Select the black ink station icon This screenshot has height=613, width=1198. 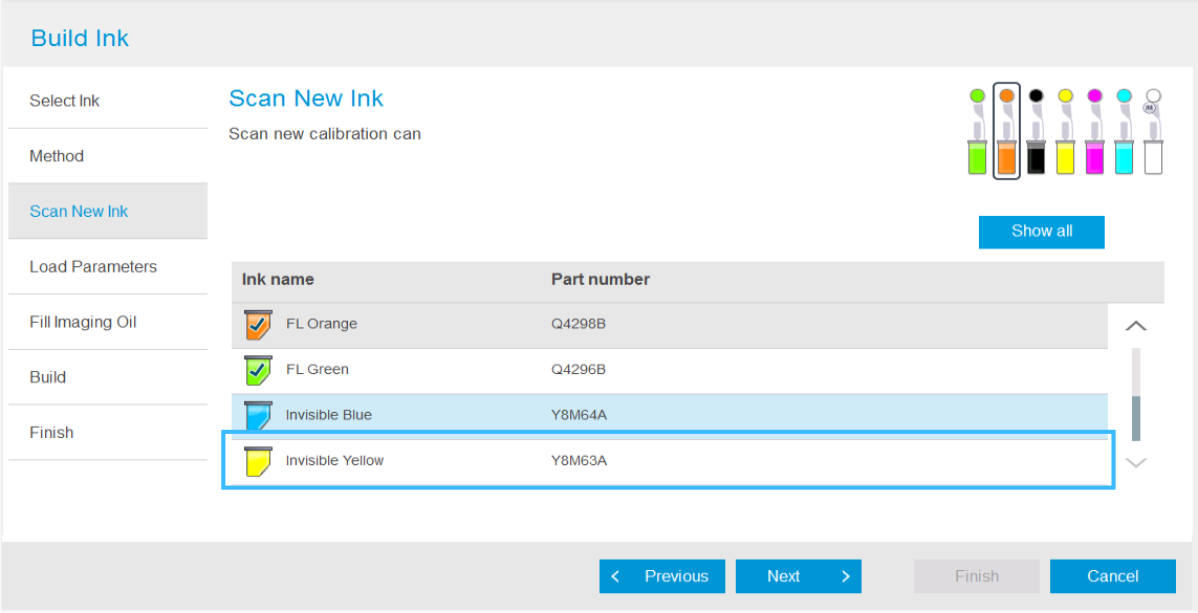(x=1036, y=131)
